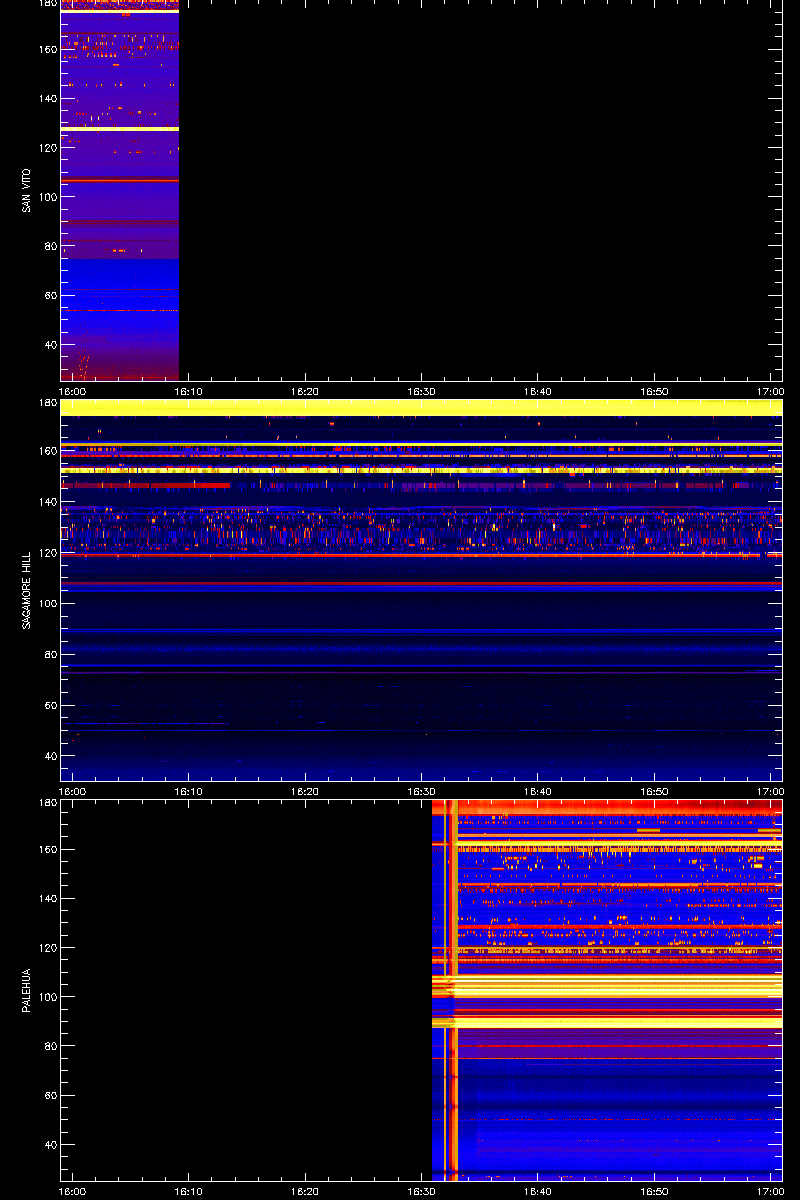This screenshot has height=1200, width=800.
Task: Click 16:00 time label under San Vito panel
Action: 73,392
